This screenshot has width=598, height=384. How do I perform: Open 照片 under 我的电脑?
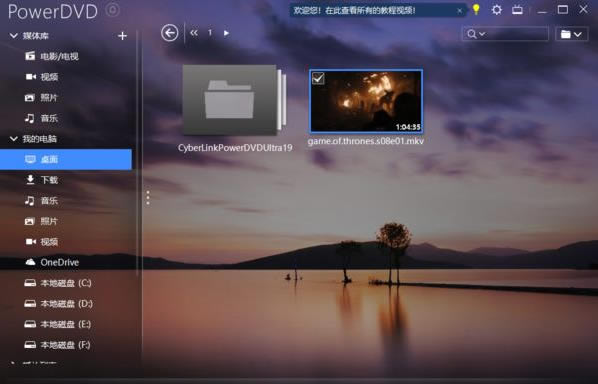pos(41,221)
